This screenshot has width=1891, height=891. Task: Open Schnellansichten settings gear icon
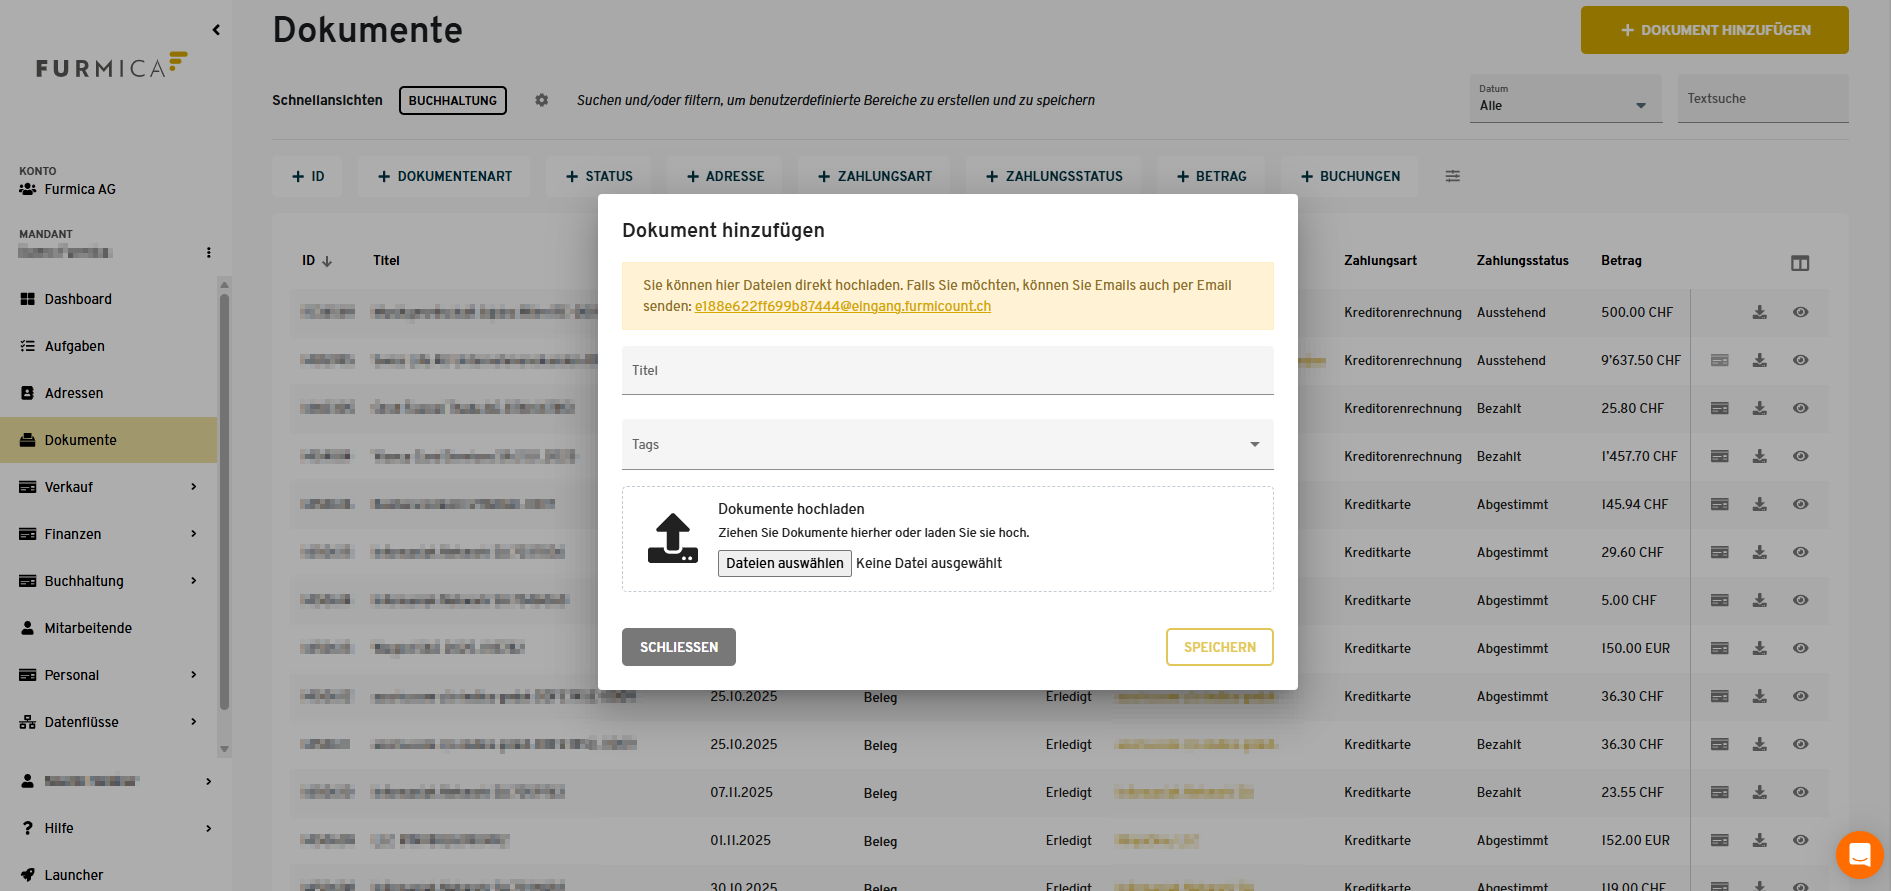click(x=541, y=100)
